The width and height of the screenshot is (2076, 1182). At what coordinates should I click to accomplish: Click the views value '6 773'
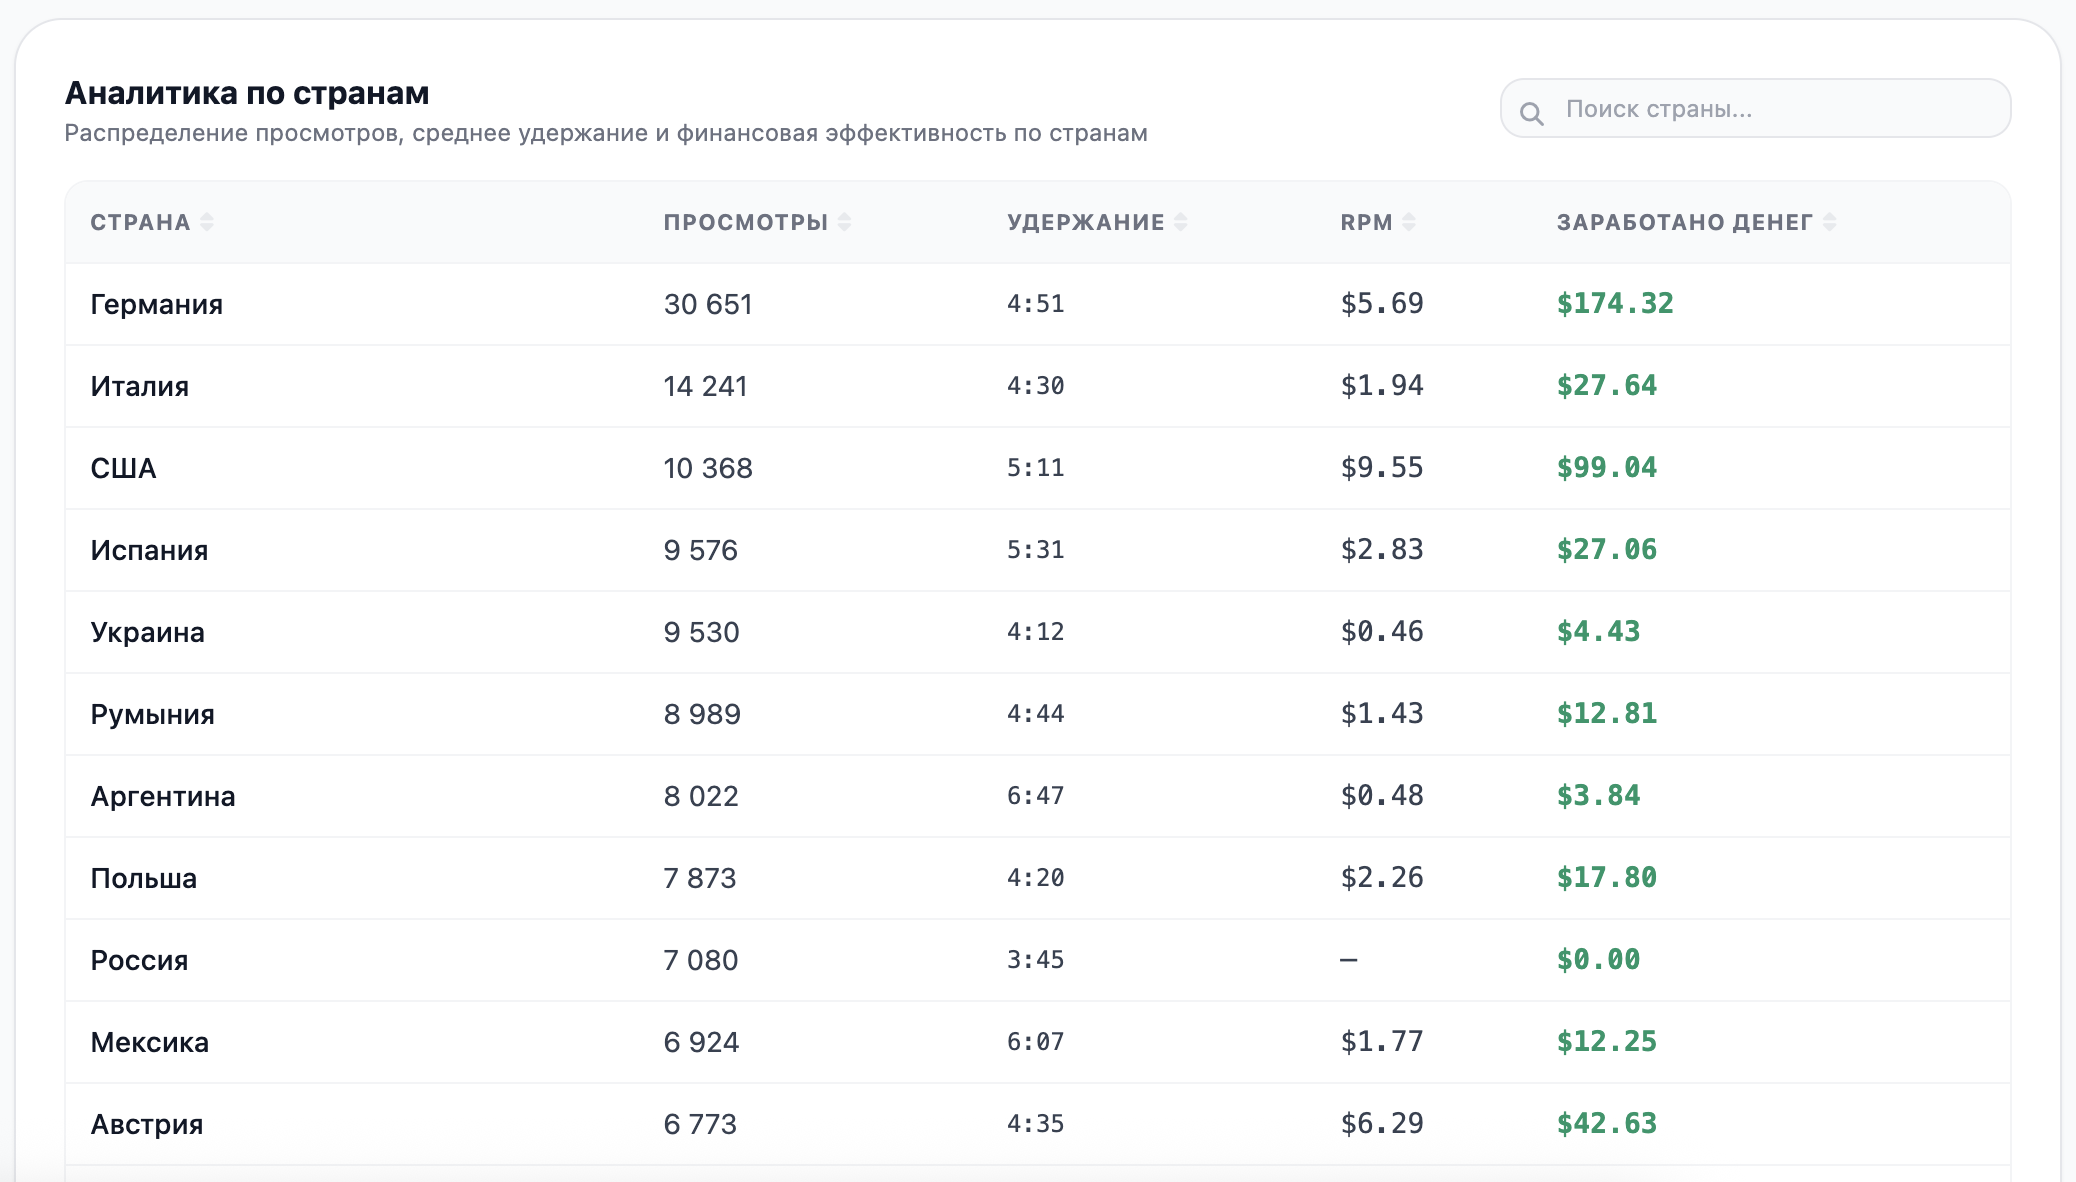[x=700, y=1124]
